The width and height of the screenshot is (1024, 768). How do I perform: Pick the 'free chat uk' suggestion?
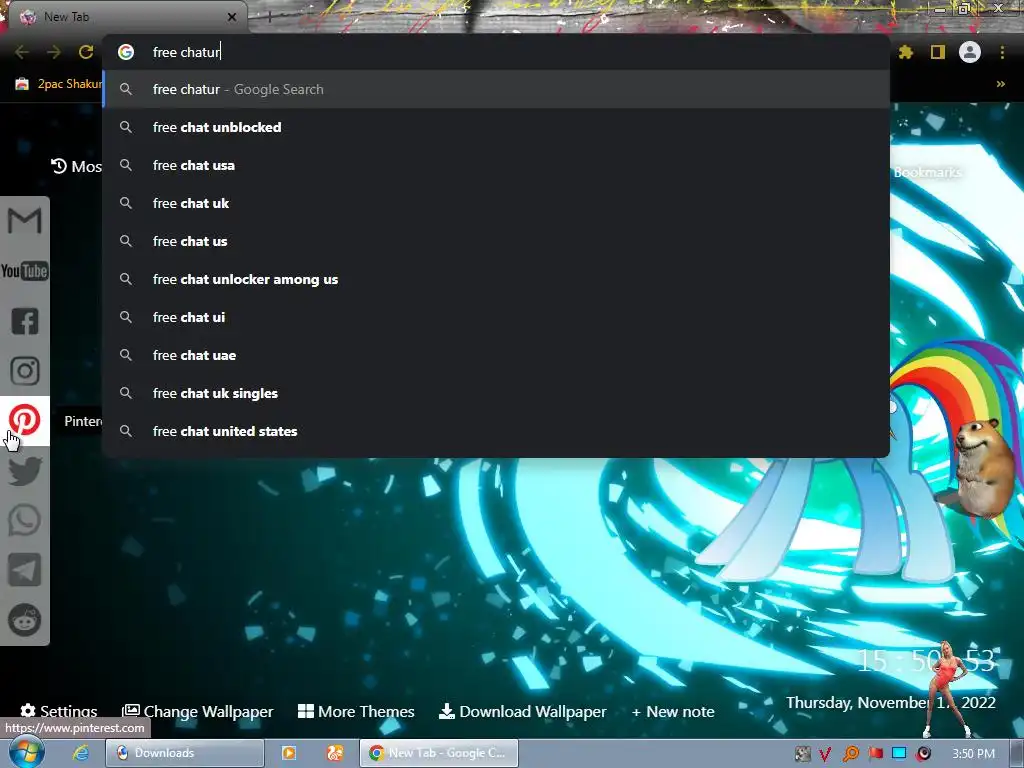click(x=496, y=203)
